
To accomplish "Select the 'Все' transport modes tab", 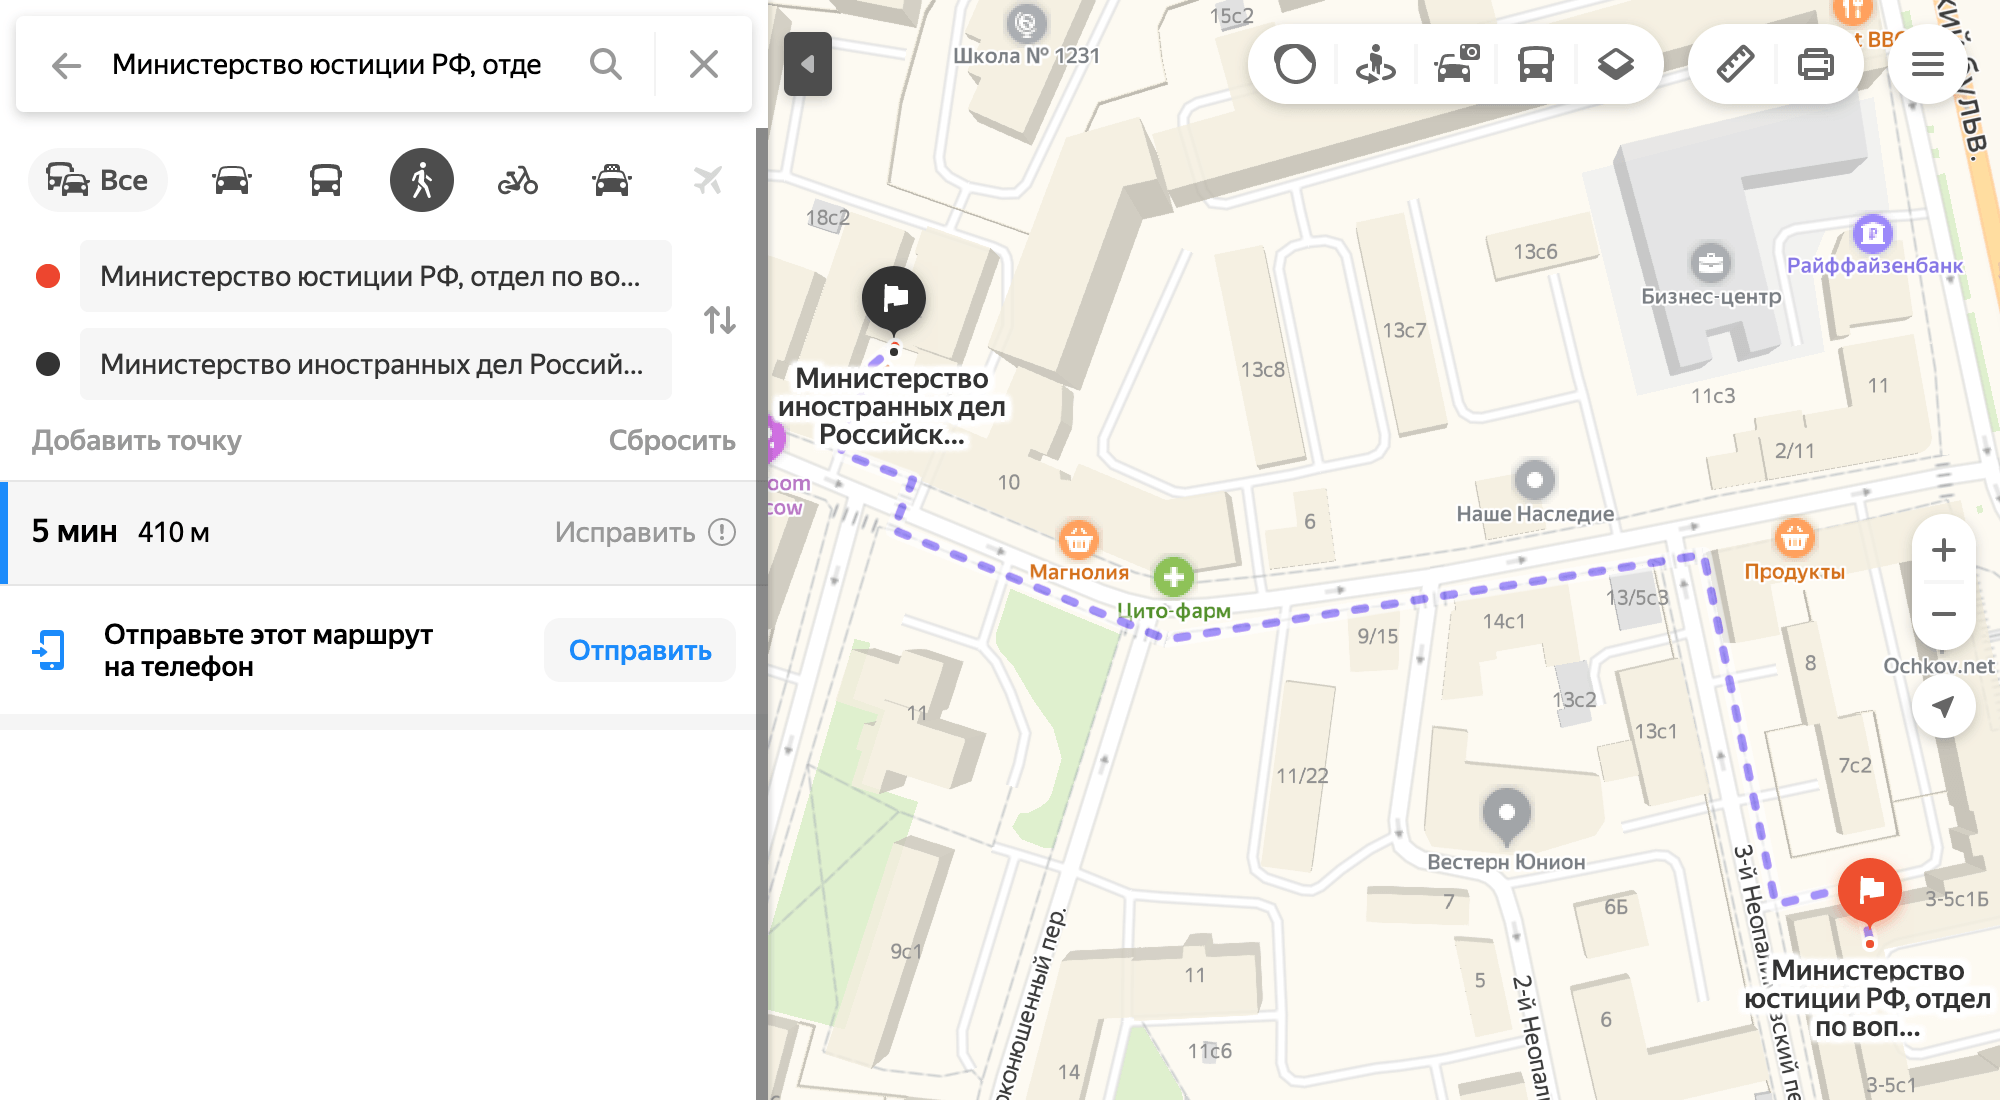I will tap(98, 180).
